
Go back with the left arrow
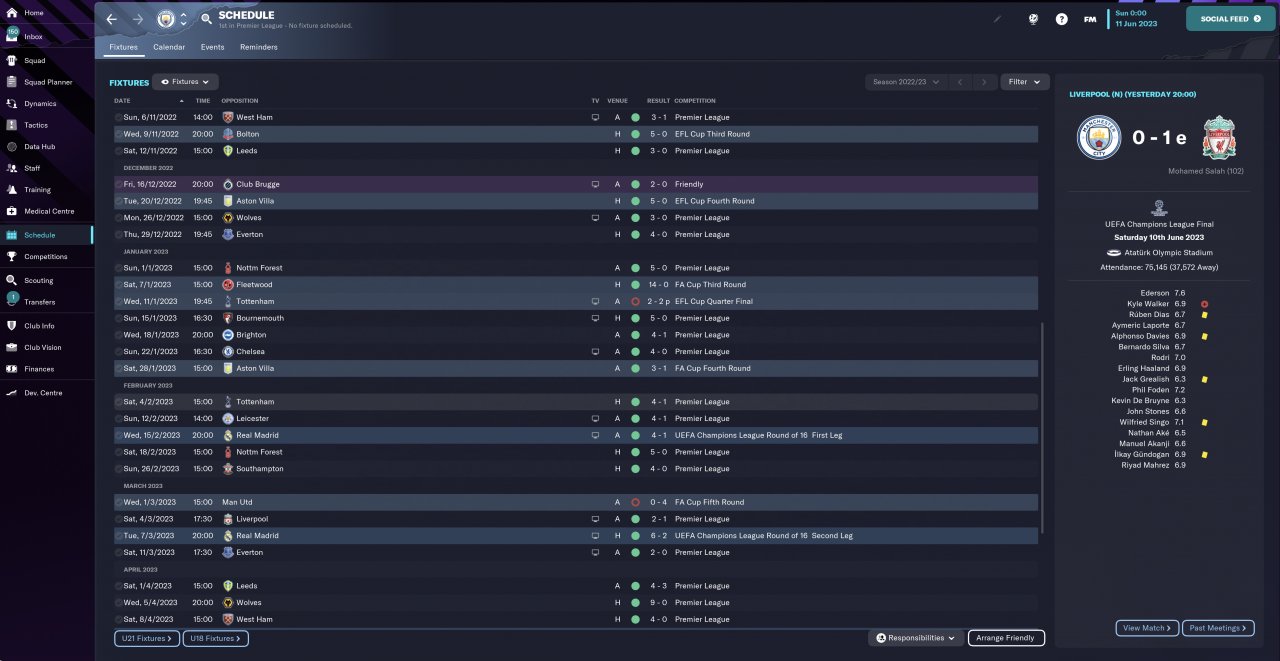(x=112, y=19)
